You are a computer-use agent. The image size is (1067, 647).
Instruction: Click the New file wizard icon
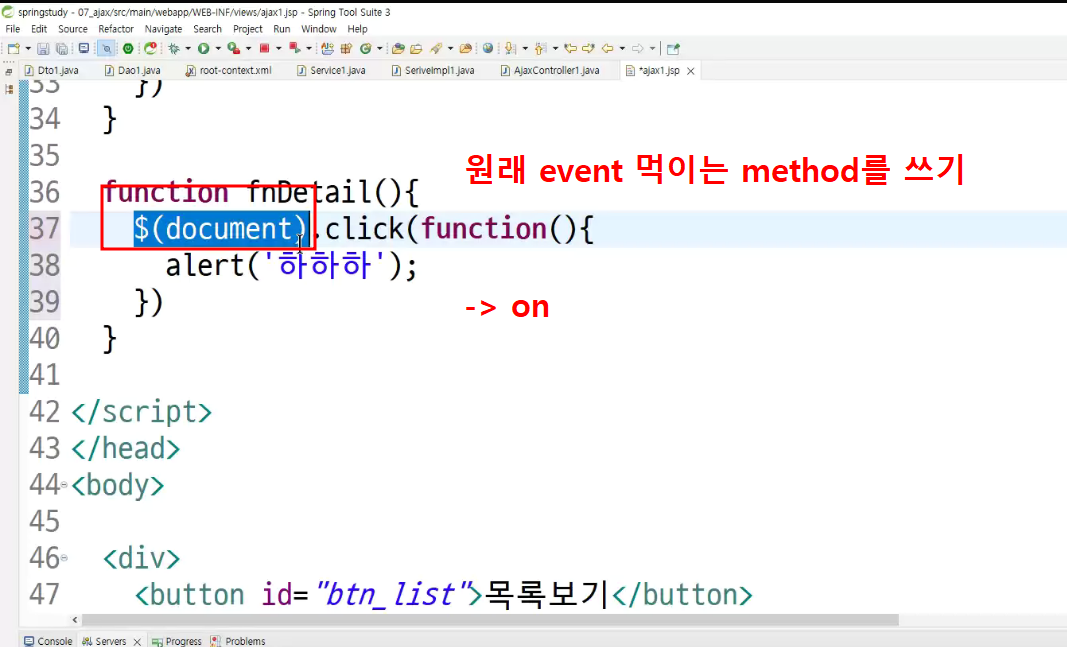(13, 48)
